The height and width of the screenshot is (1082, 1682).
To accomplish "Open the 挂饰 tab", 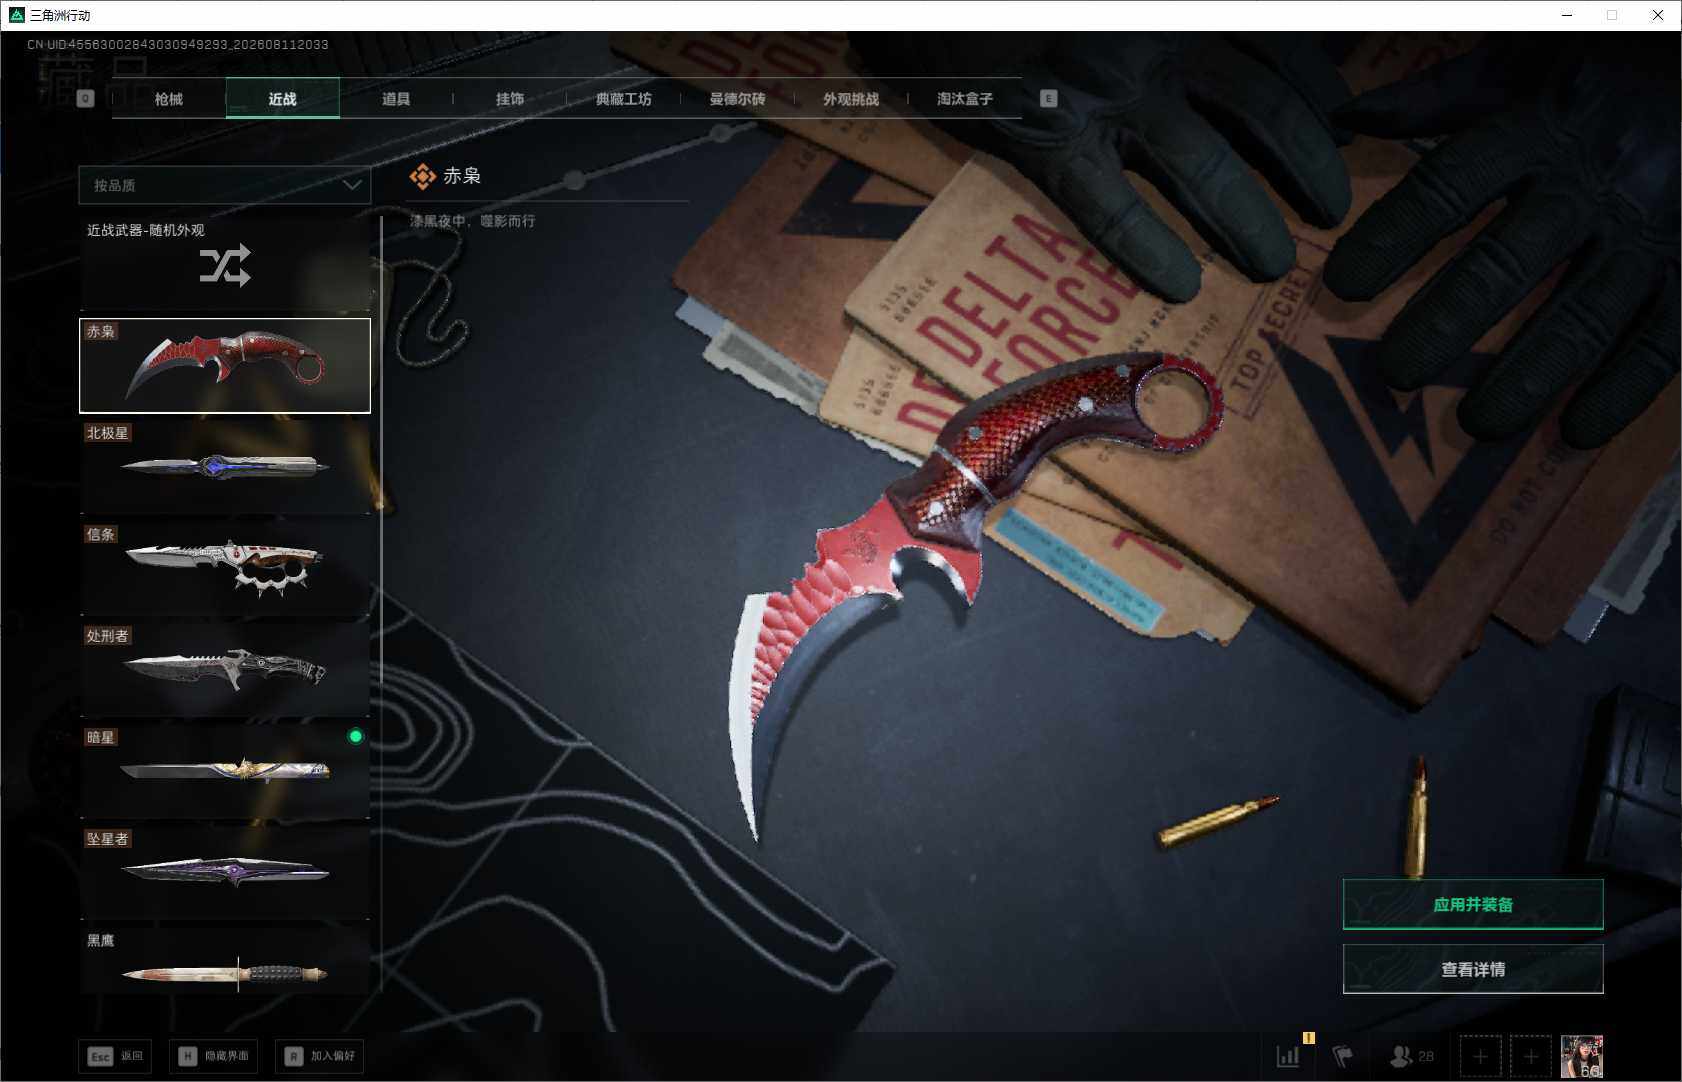I will pyautogui.click(x=510, y=99).
